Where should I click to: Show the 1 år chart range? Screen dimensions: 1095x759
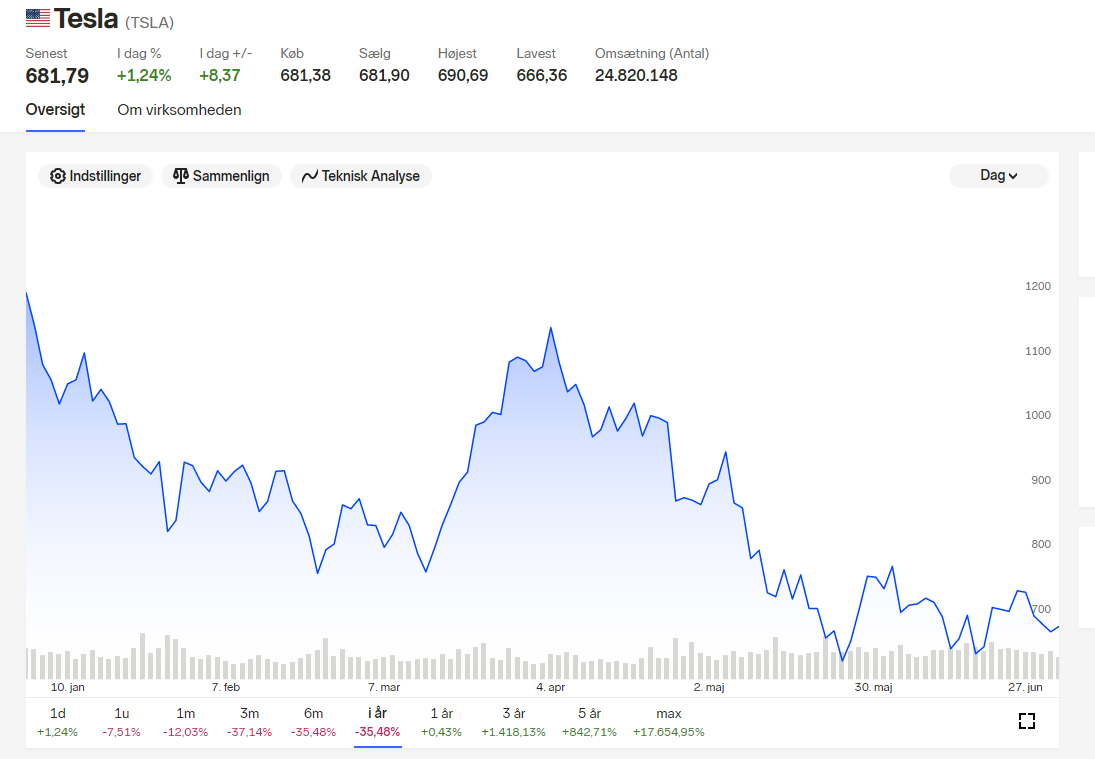[x=441, y=722]
